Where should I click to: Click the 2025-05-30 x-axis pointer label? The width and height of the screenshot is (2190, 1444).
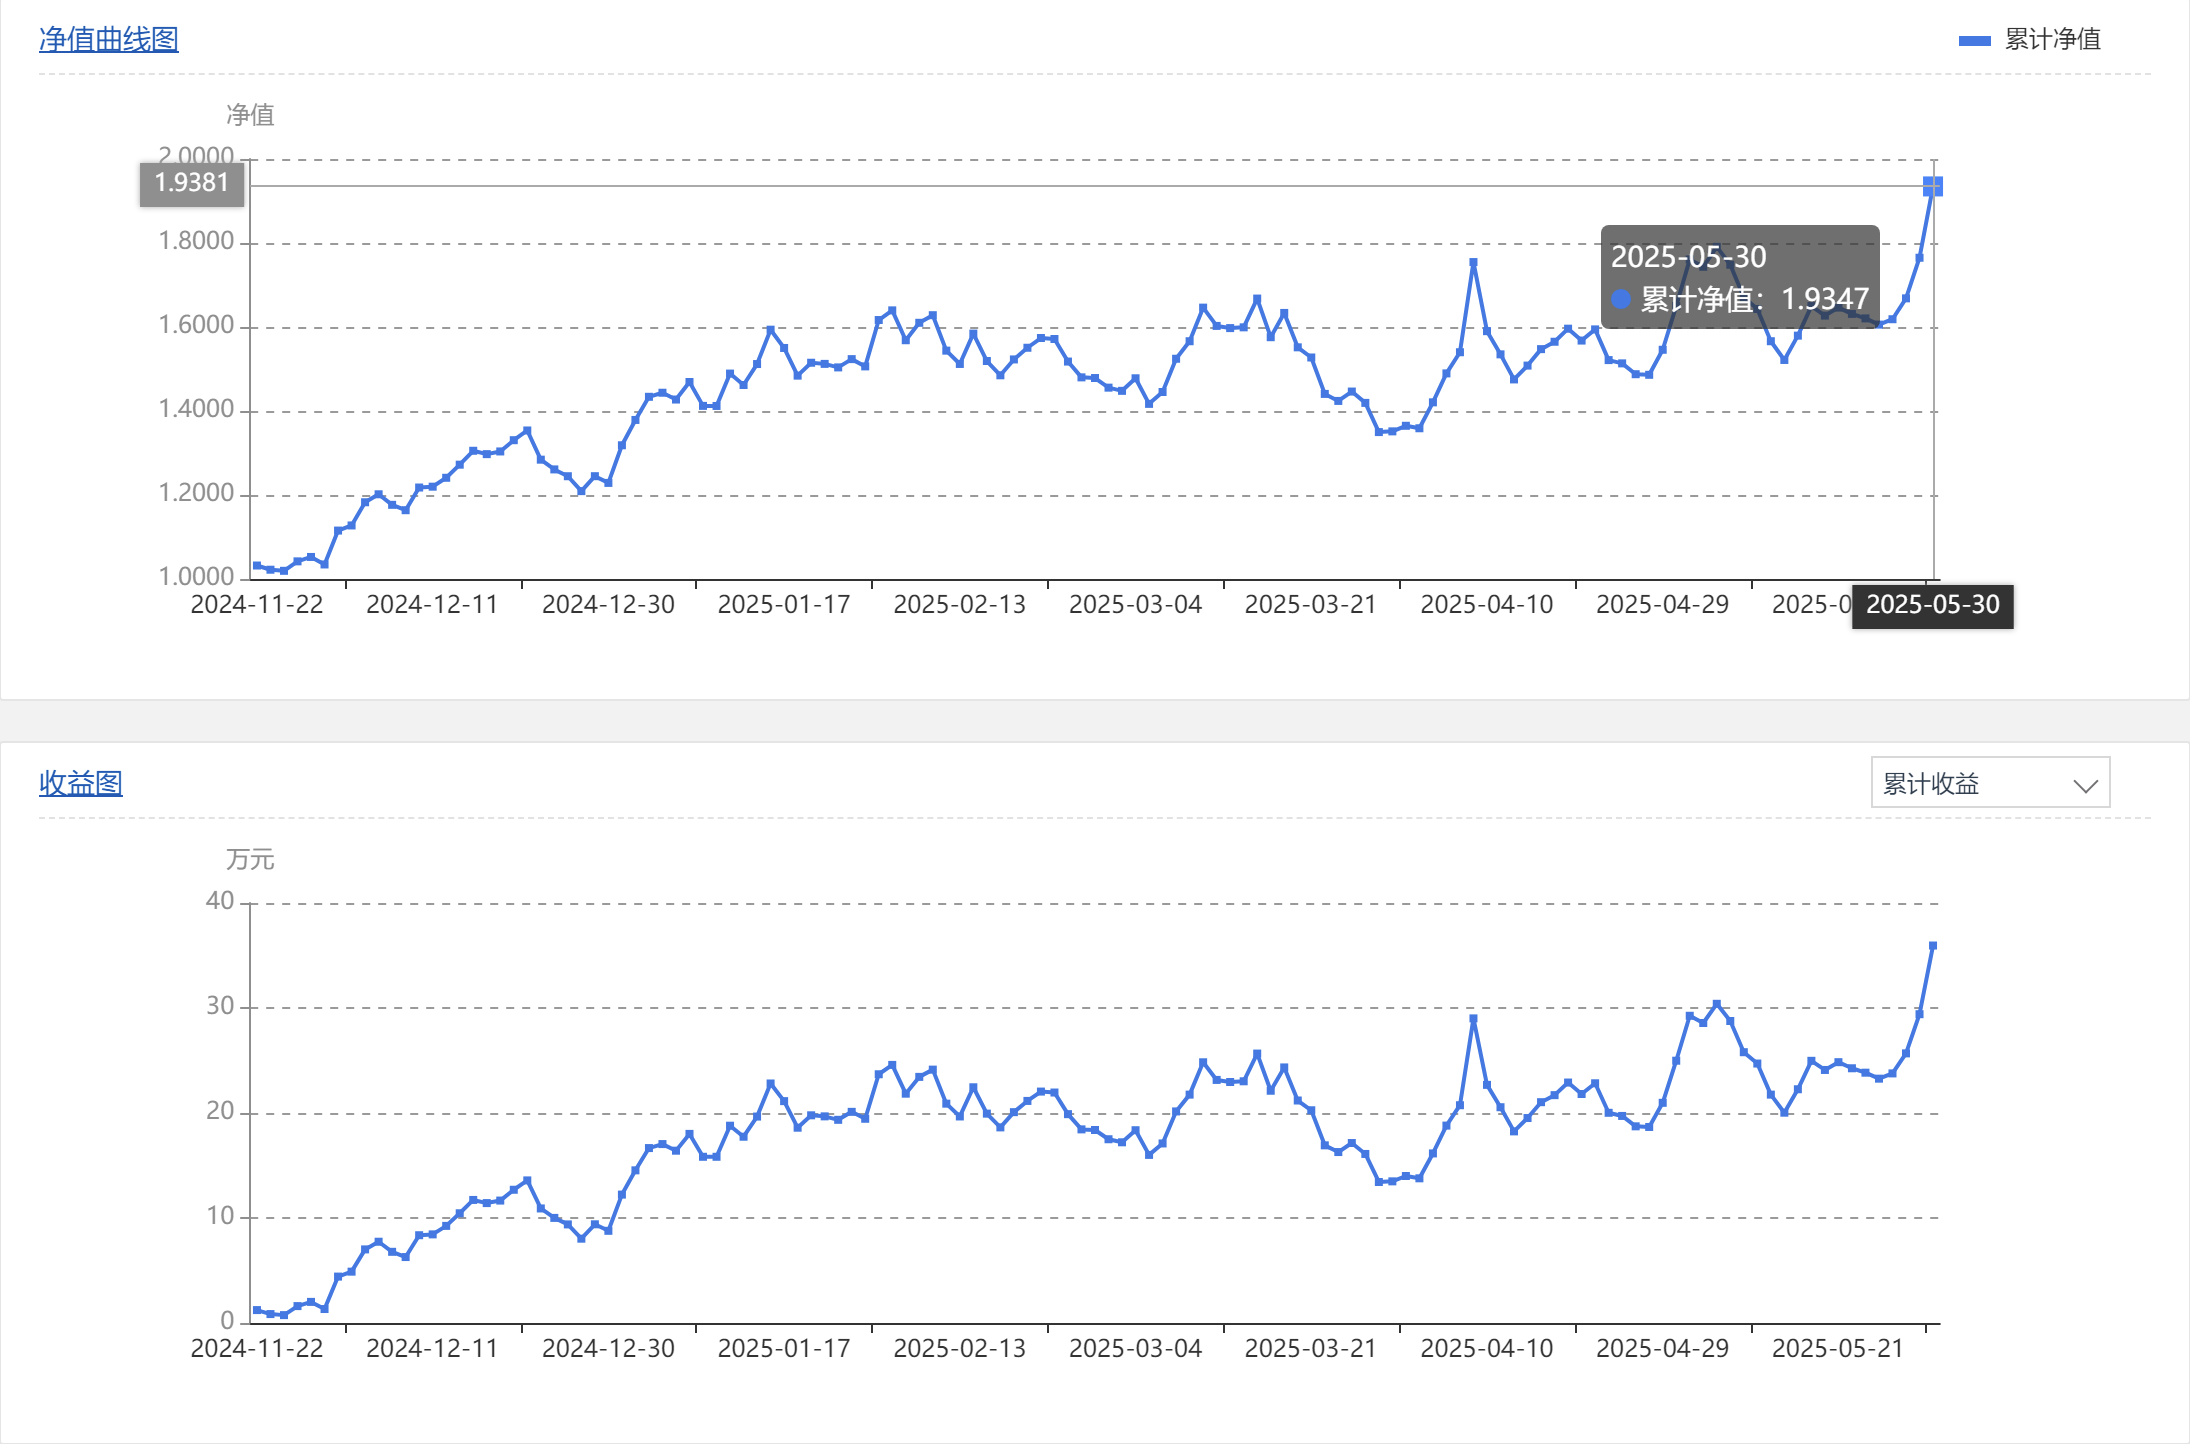click(1932, 605)
